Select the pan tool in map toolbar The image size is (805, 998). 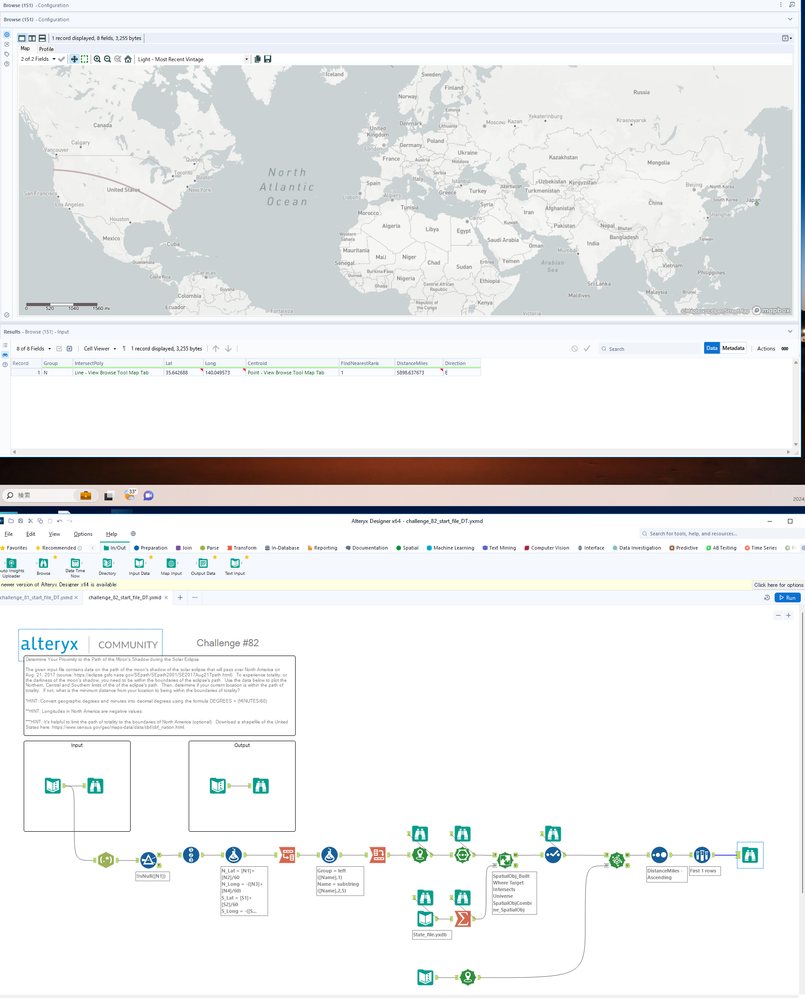(x=74, y=59)
